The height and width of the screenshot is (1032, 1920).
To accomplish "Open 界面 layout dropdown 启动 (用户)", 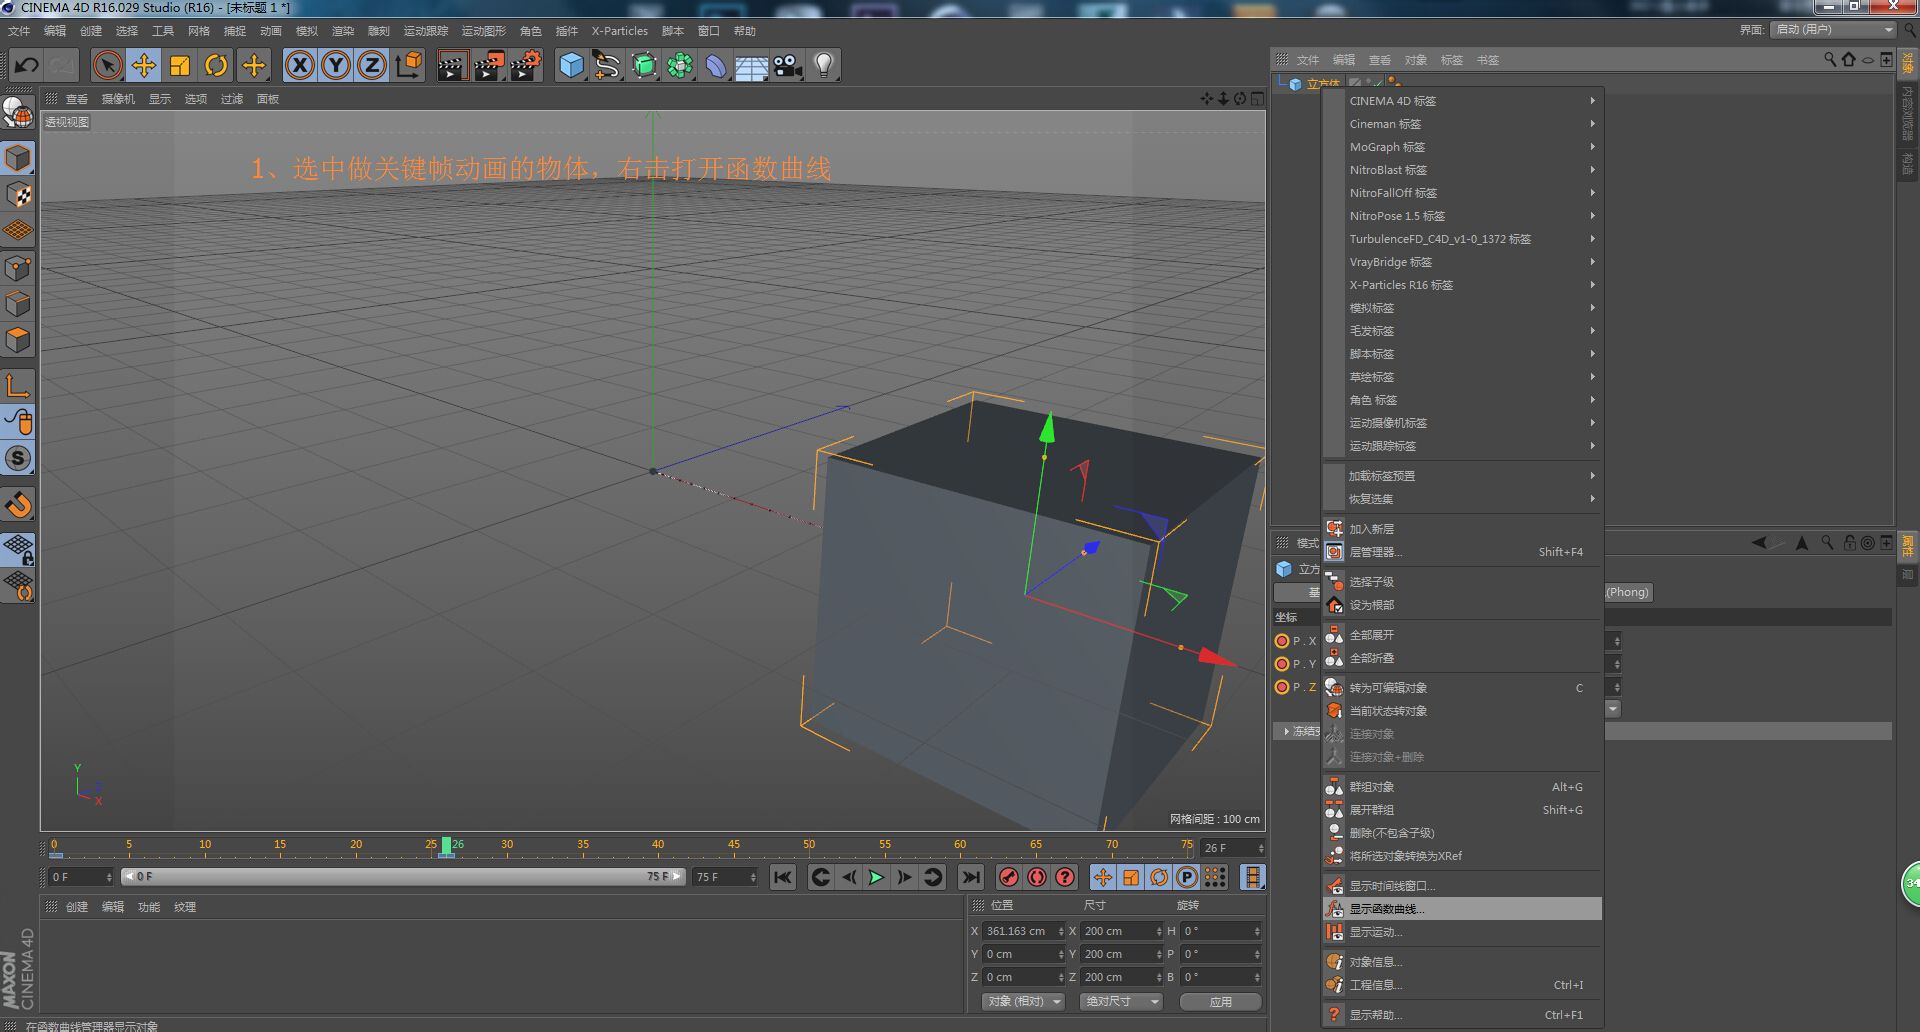I will (1834, 30).
